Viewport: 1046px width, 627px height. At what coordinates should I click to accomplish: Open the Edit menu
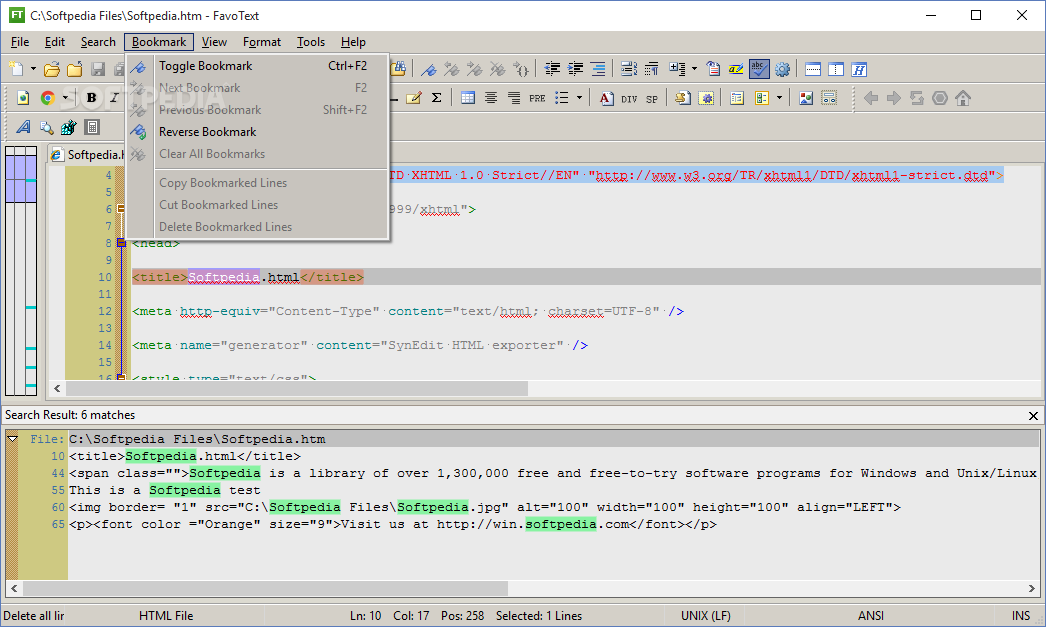(x=55, y=42)
